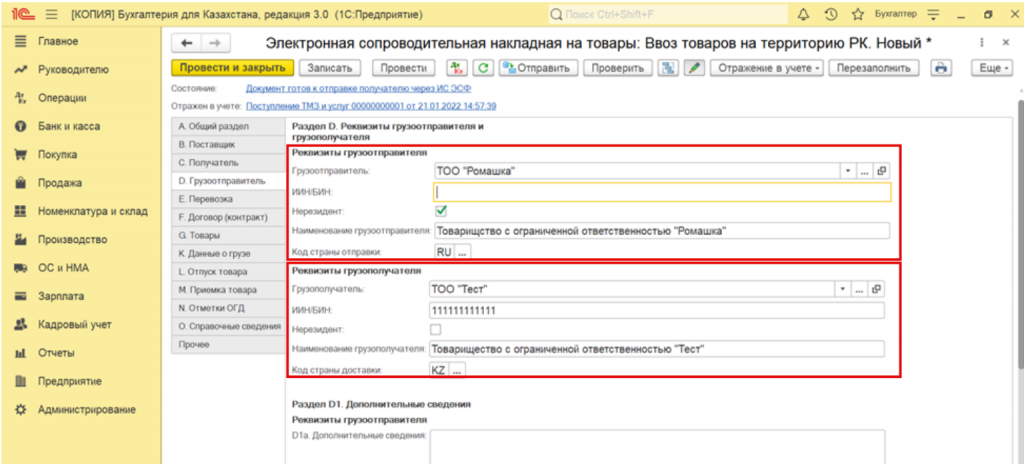Open Поступление ТМЗ и услуг document link
This screenshot has width=1024, height=464.
371,106
